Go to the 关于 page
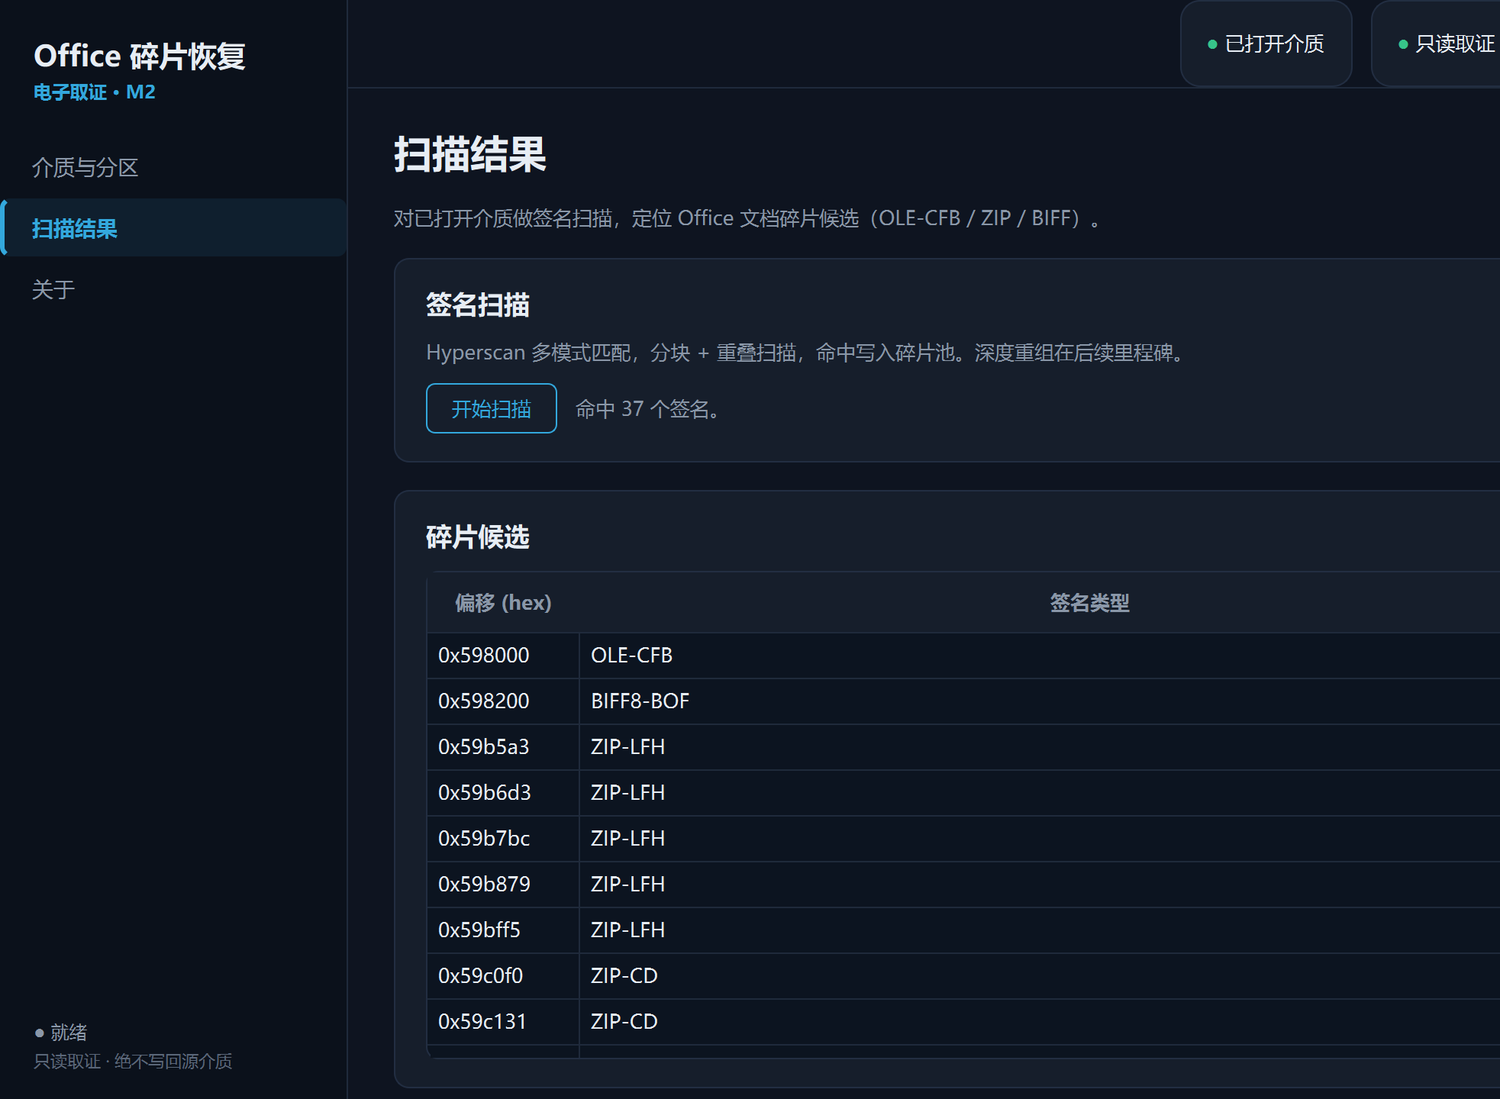Image resolution: width=1500 pixels, height=1099 pixels. coord(174,290)
